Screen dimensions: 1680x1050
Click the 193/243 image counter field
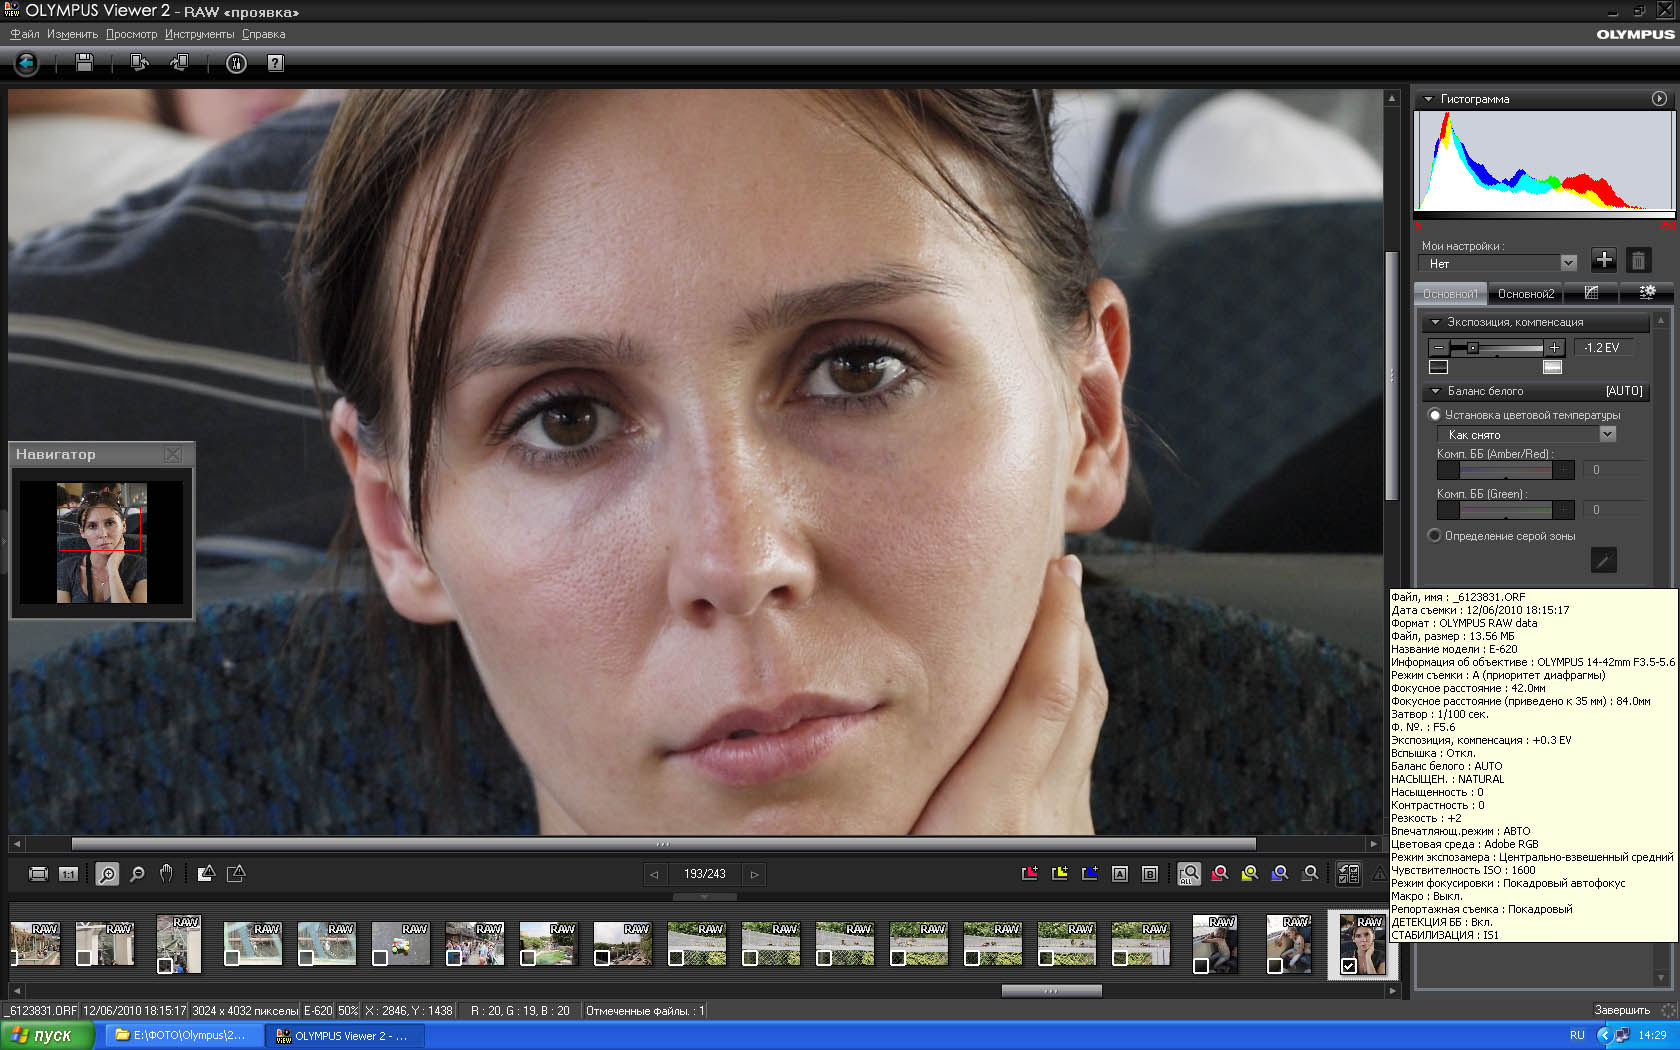[x=704, y=874]
